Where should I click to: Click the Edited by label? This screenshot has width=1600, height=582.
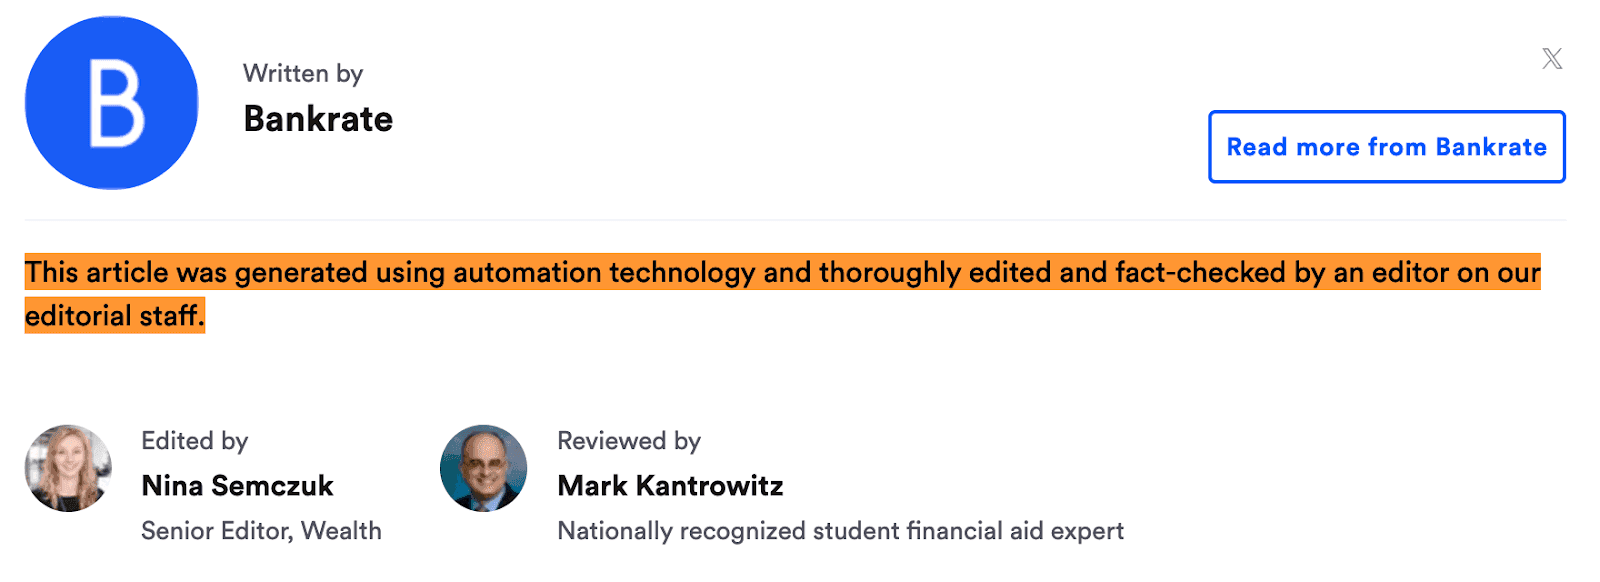194,441
